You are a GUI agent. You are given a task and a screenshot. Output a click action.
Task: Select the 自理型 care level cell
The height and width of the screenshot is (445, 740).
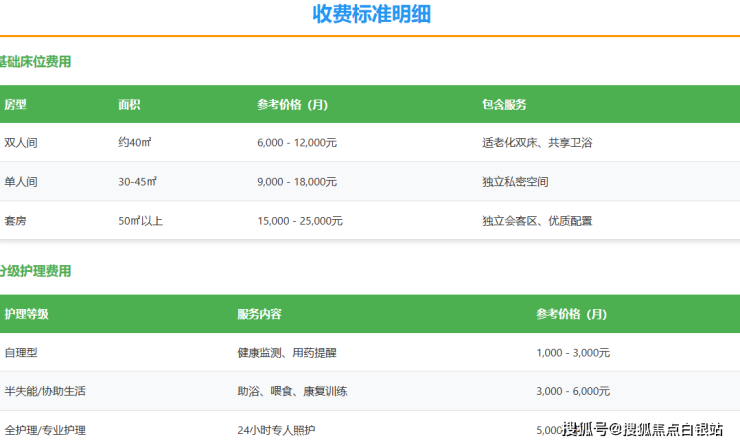[x=20, y=353]
